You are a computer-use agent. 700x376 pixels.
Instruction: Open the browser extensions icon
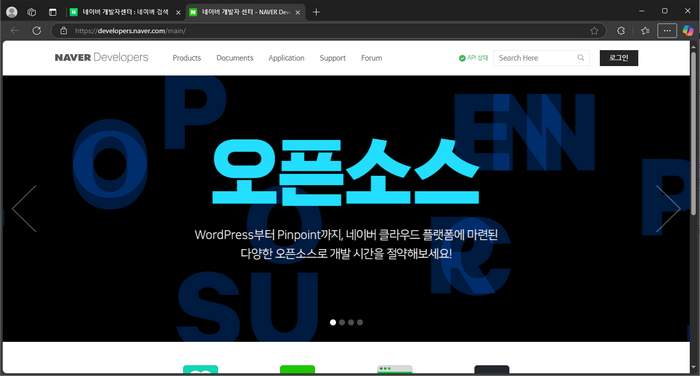pos(621,31)
